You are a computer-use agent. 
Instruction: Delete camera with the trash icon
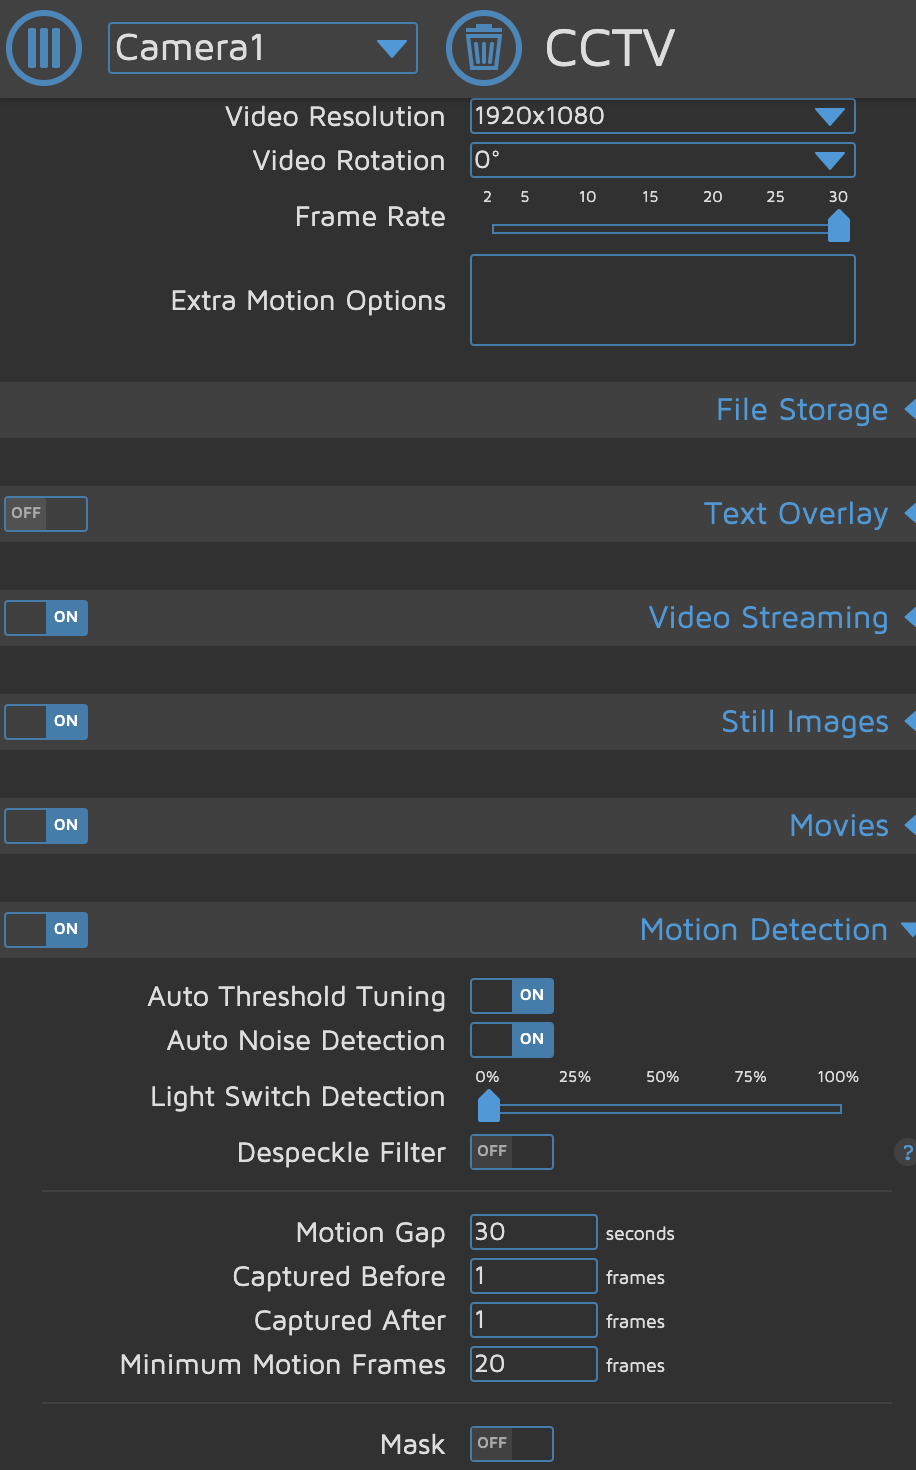point(484,47)
